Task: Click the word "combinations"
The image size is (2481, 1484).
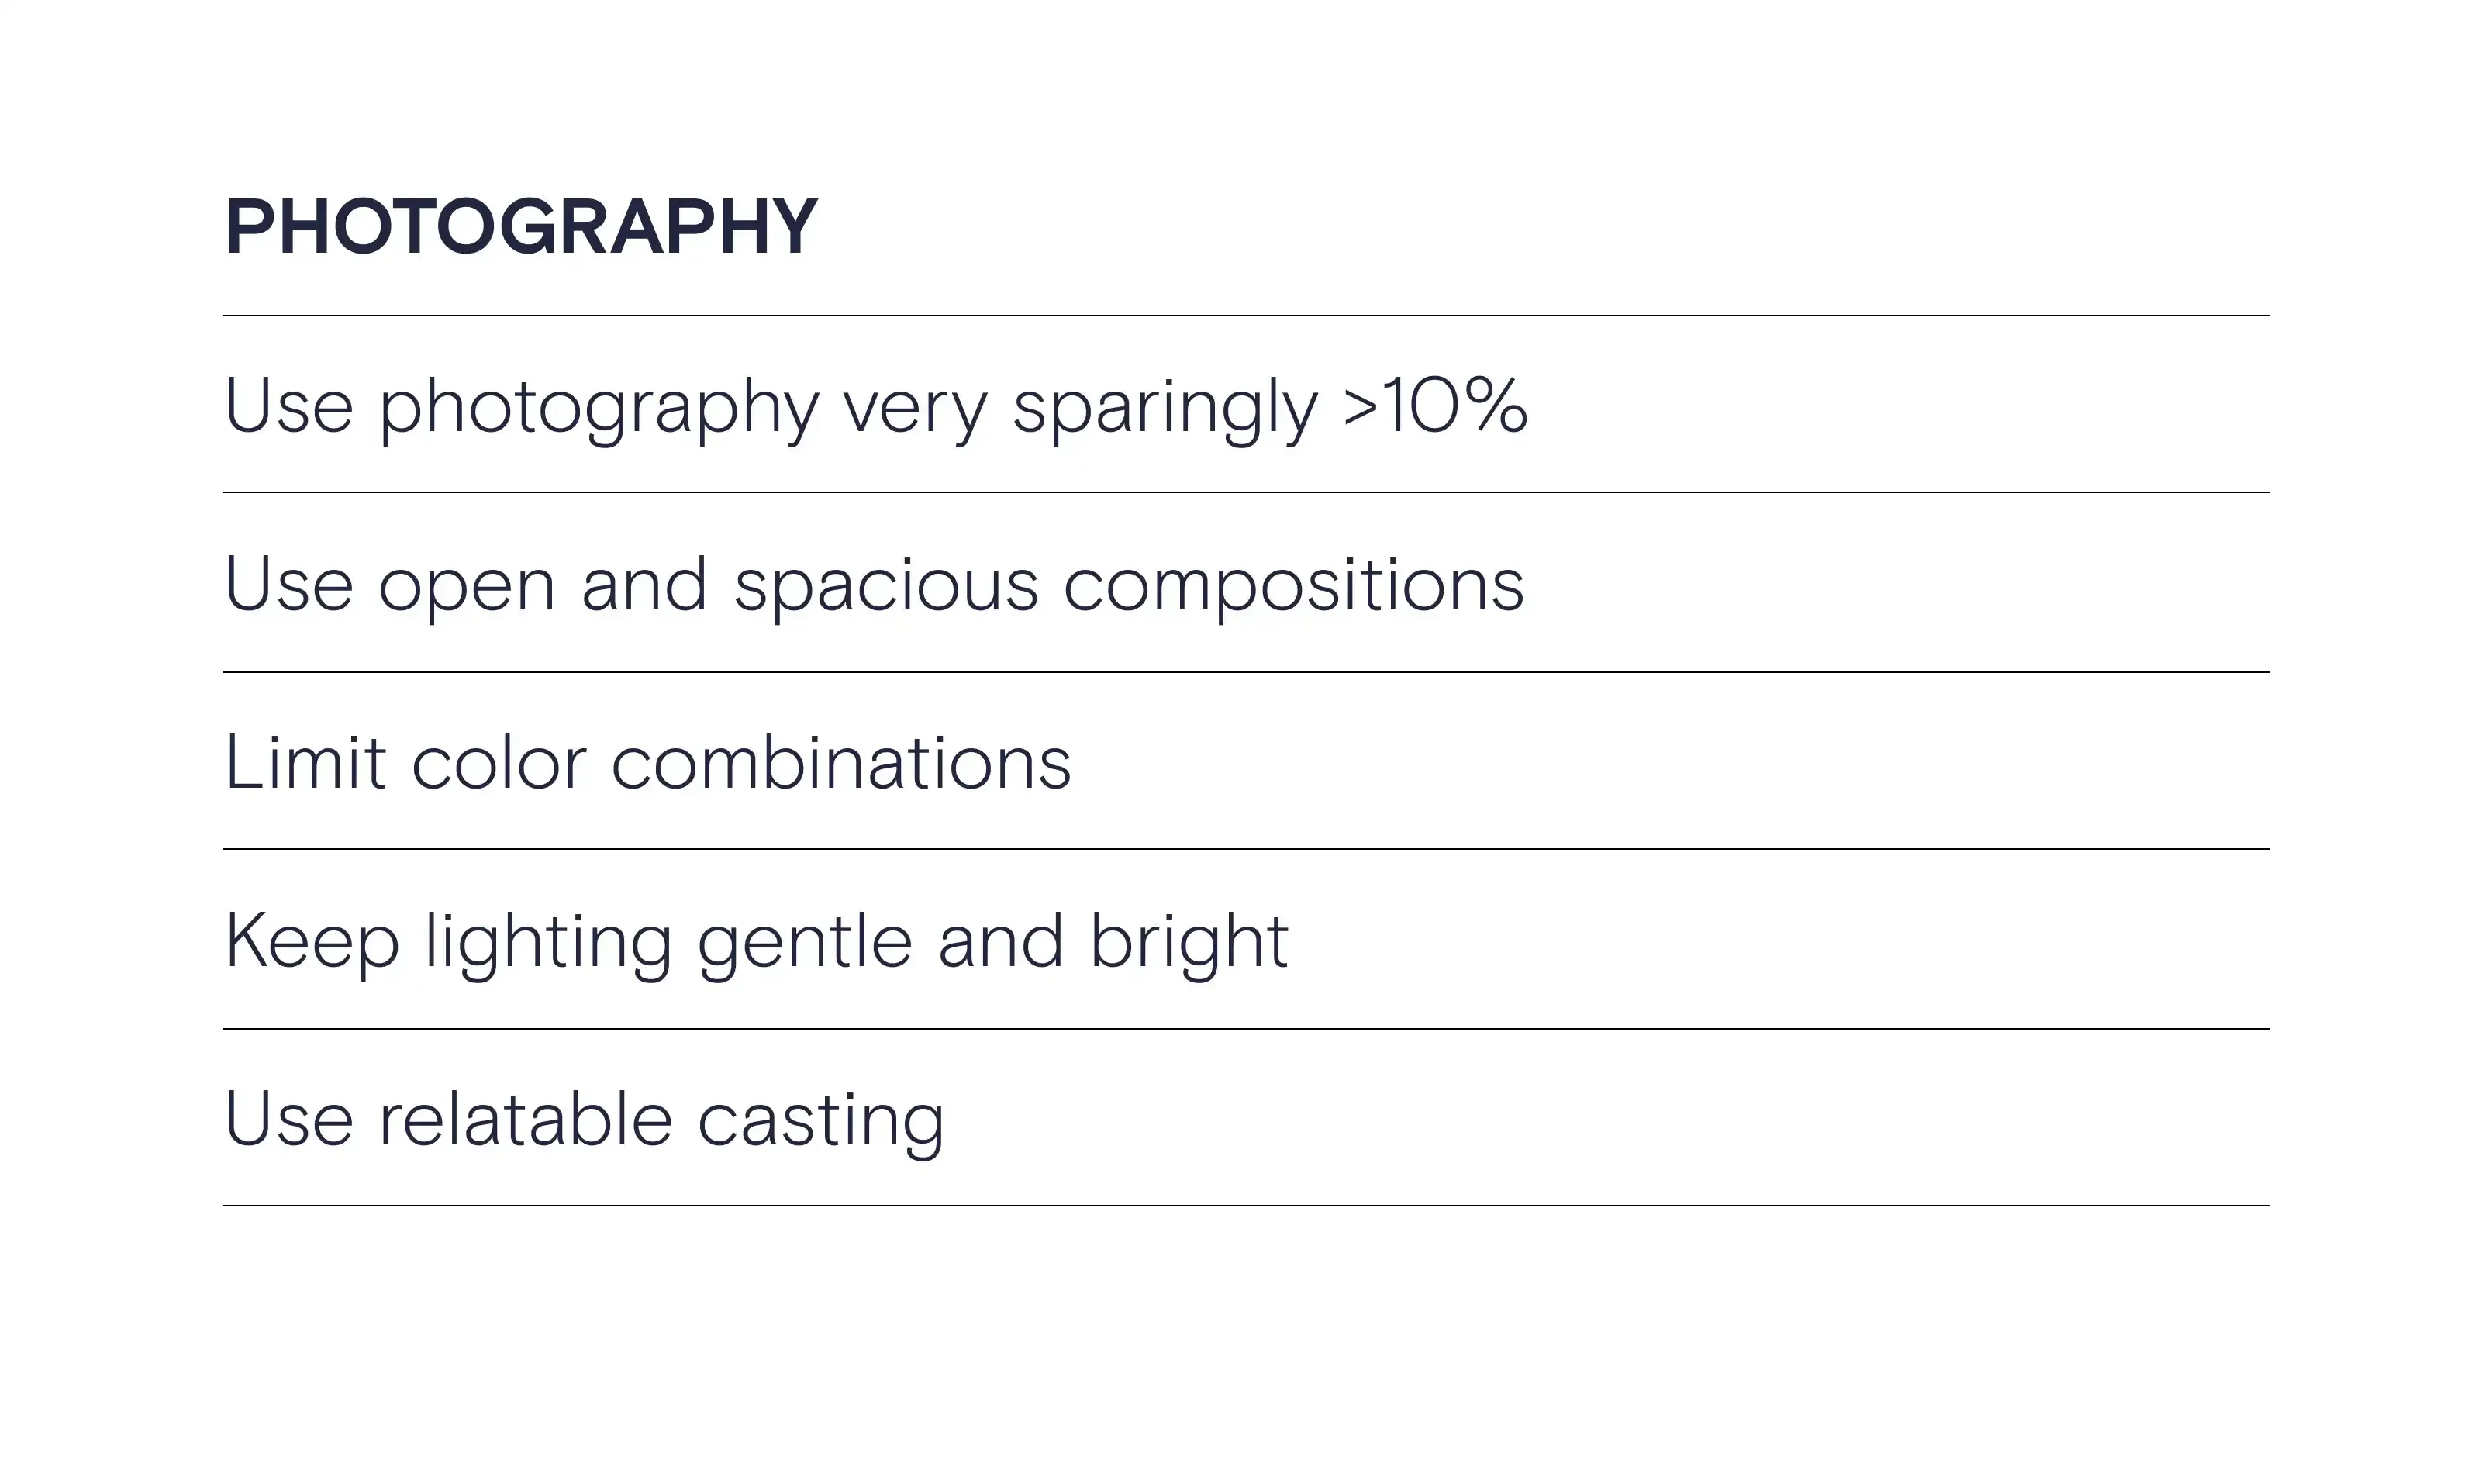Action: tap(841, 763)
